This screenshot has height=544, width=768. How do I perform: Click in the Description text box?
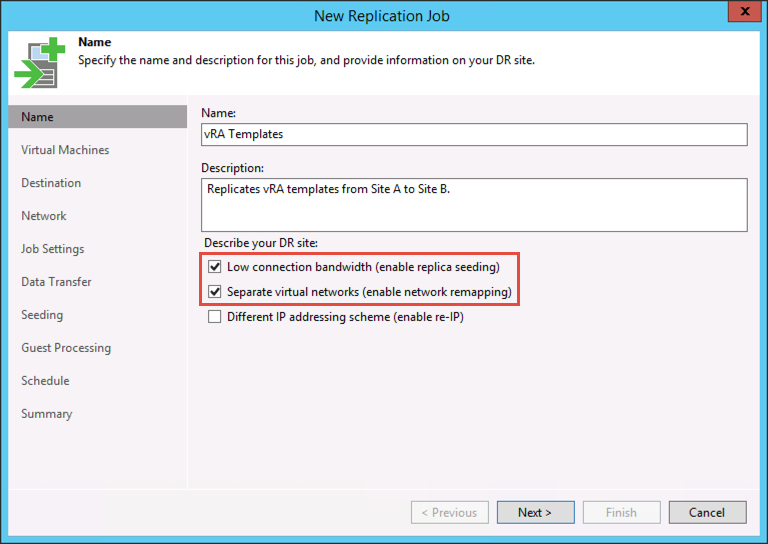point(474,205)
